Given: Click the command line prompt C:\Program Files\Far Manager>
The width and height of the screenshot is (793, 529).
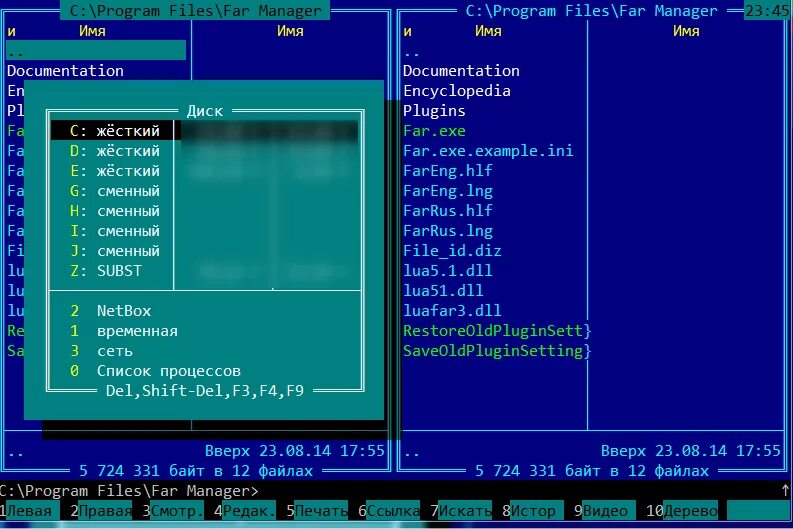Looking at the screenshot, I should (x=129, y=491).
